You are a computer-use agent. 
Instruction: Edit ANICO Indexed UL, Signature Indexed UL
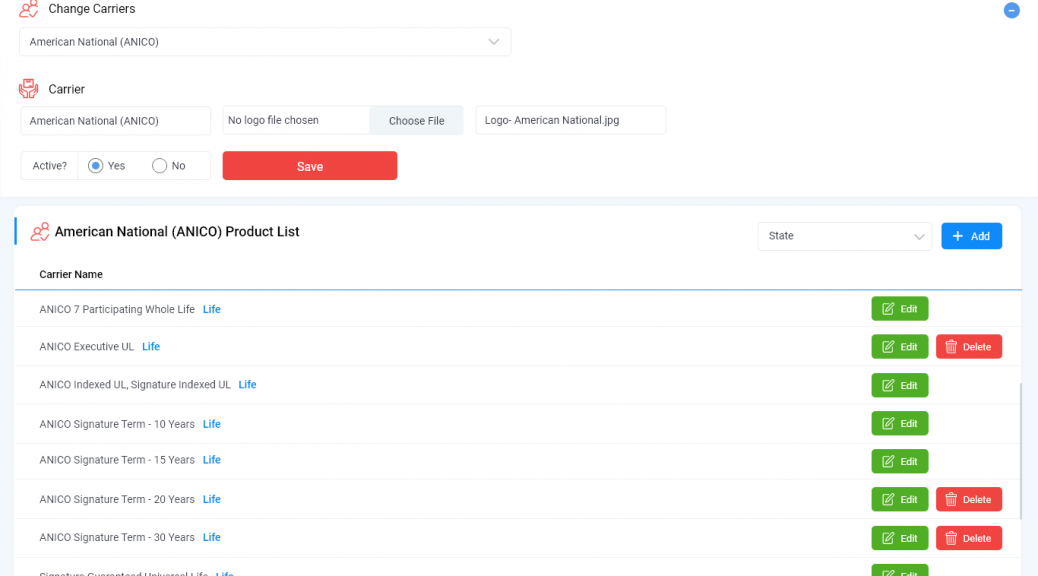click(x=900, y=385)
